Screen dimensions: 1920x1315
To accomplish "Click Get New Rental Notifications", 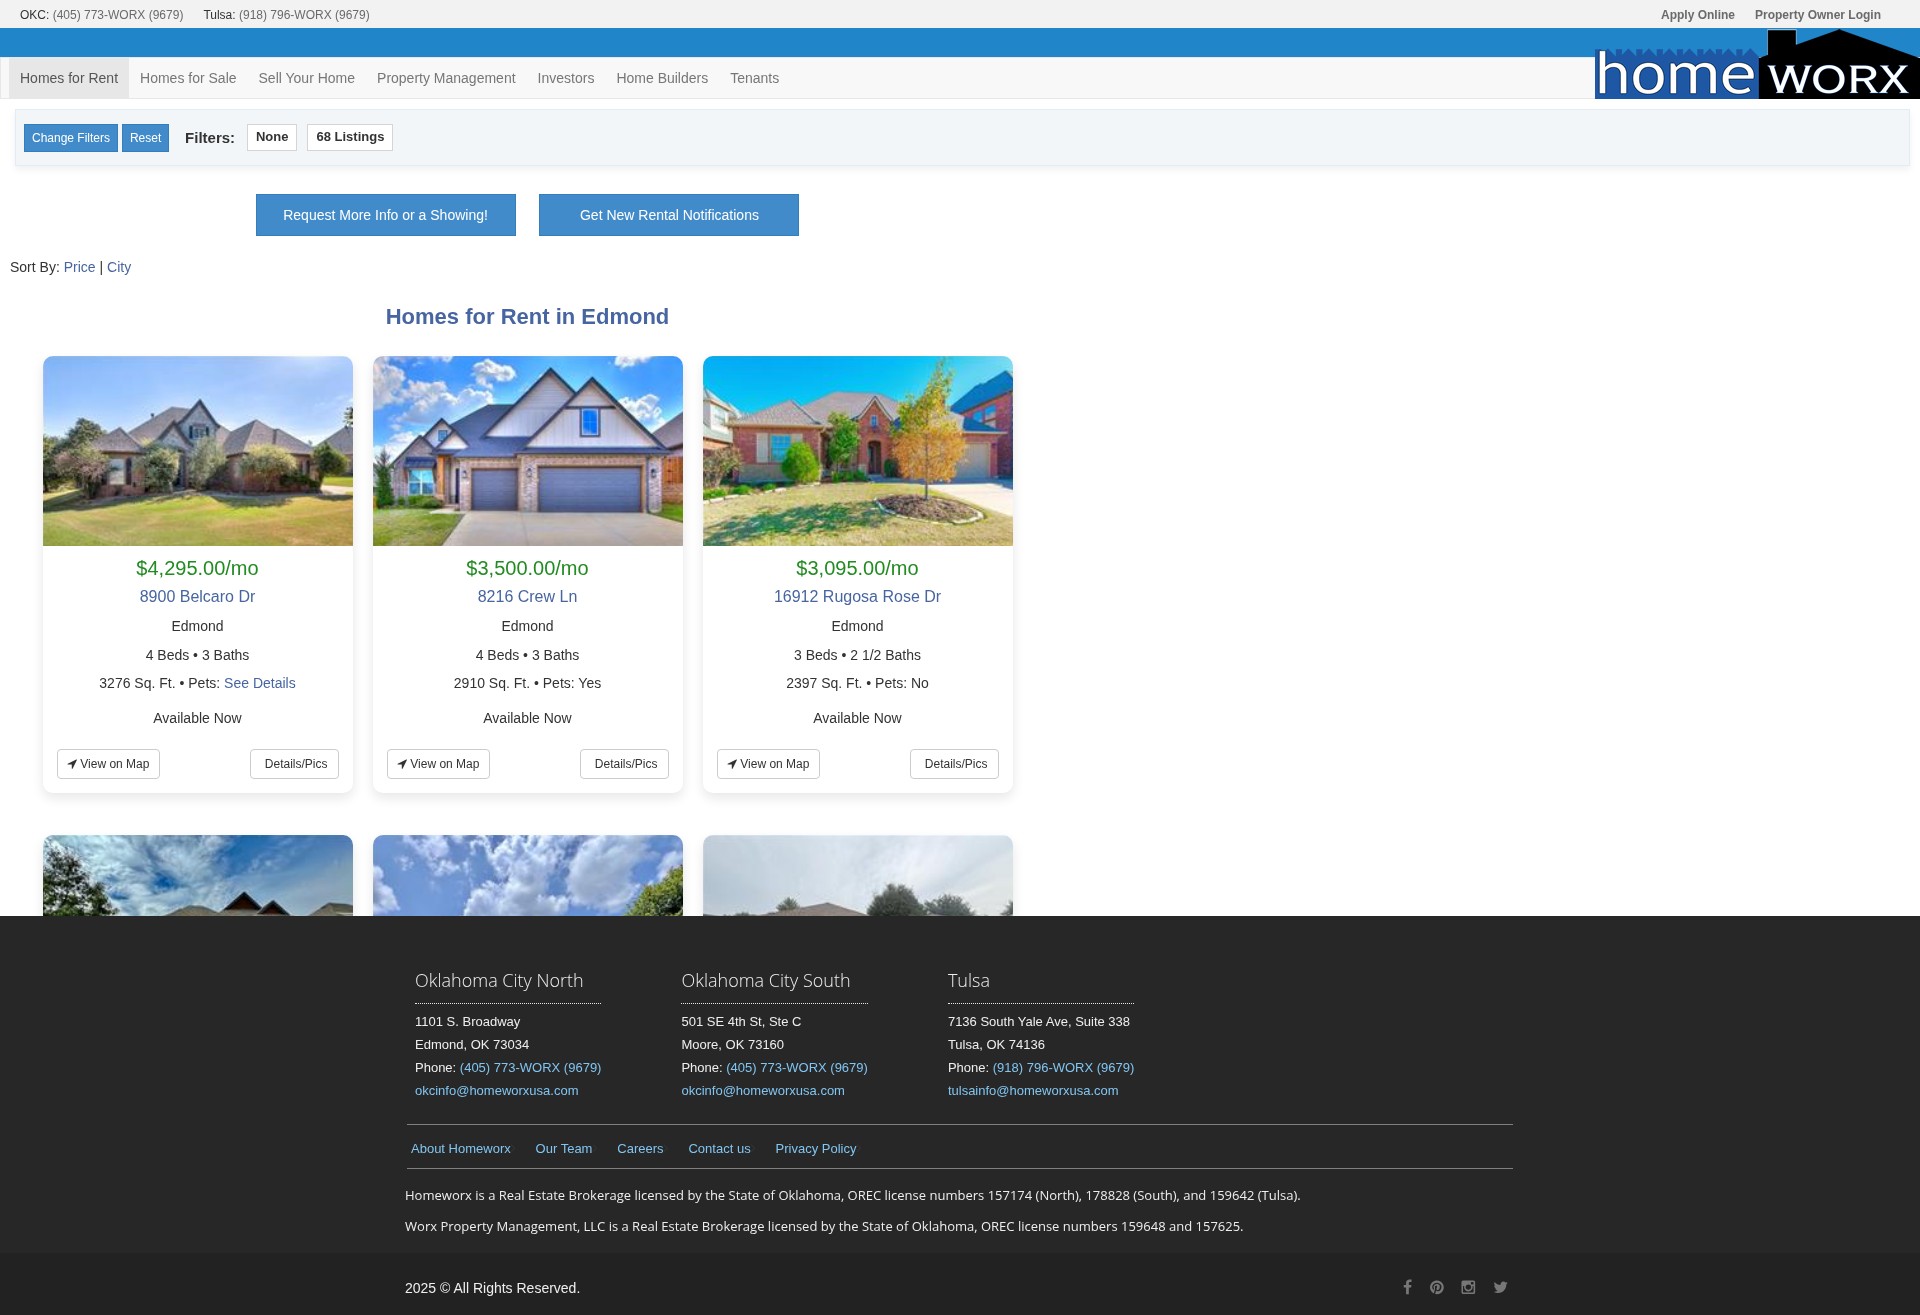I will pyautogui.click(x=669, y=215).
